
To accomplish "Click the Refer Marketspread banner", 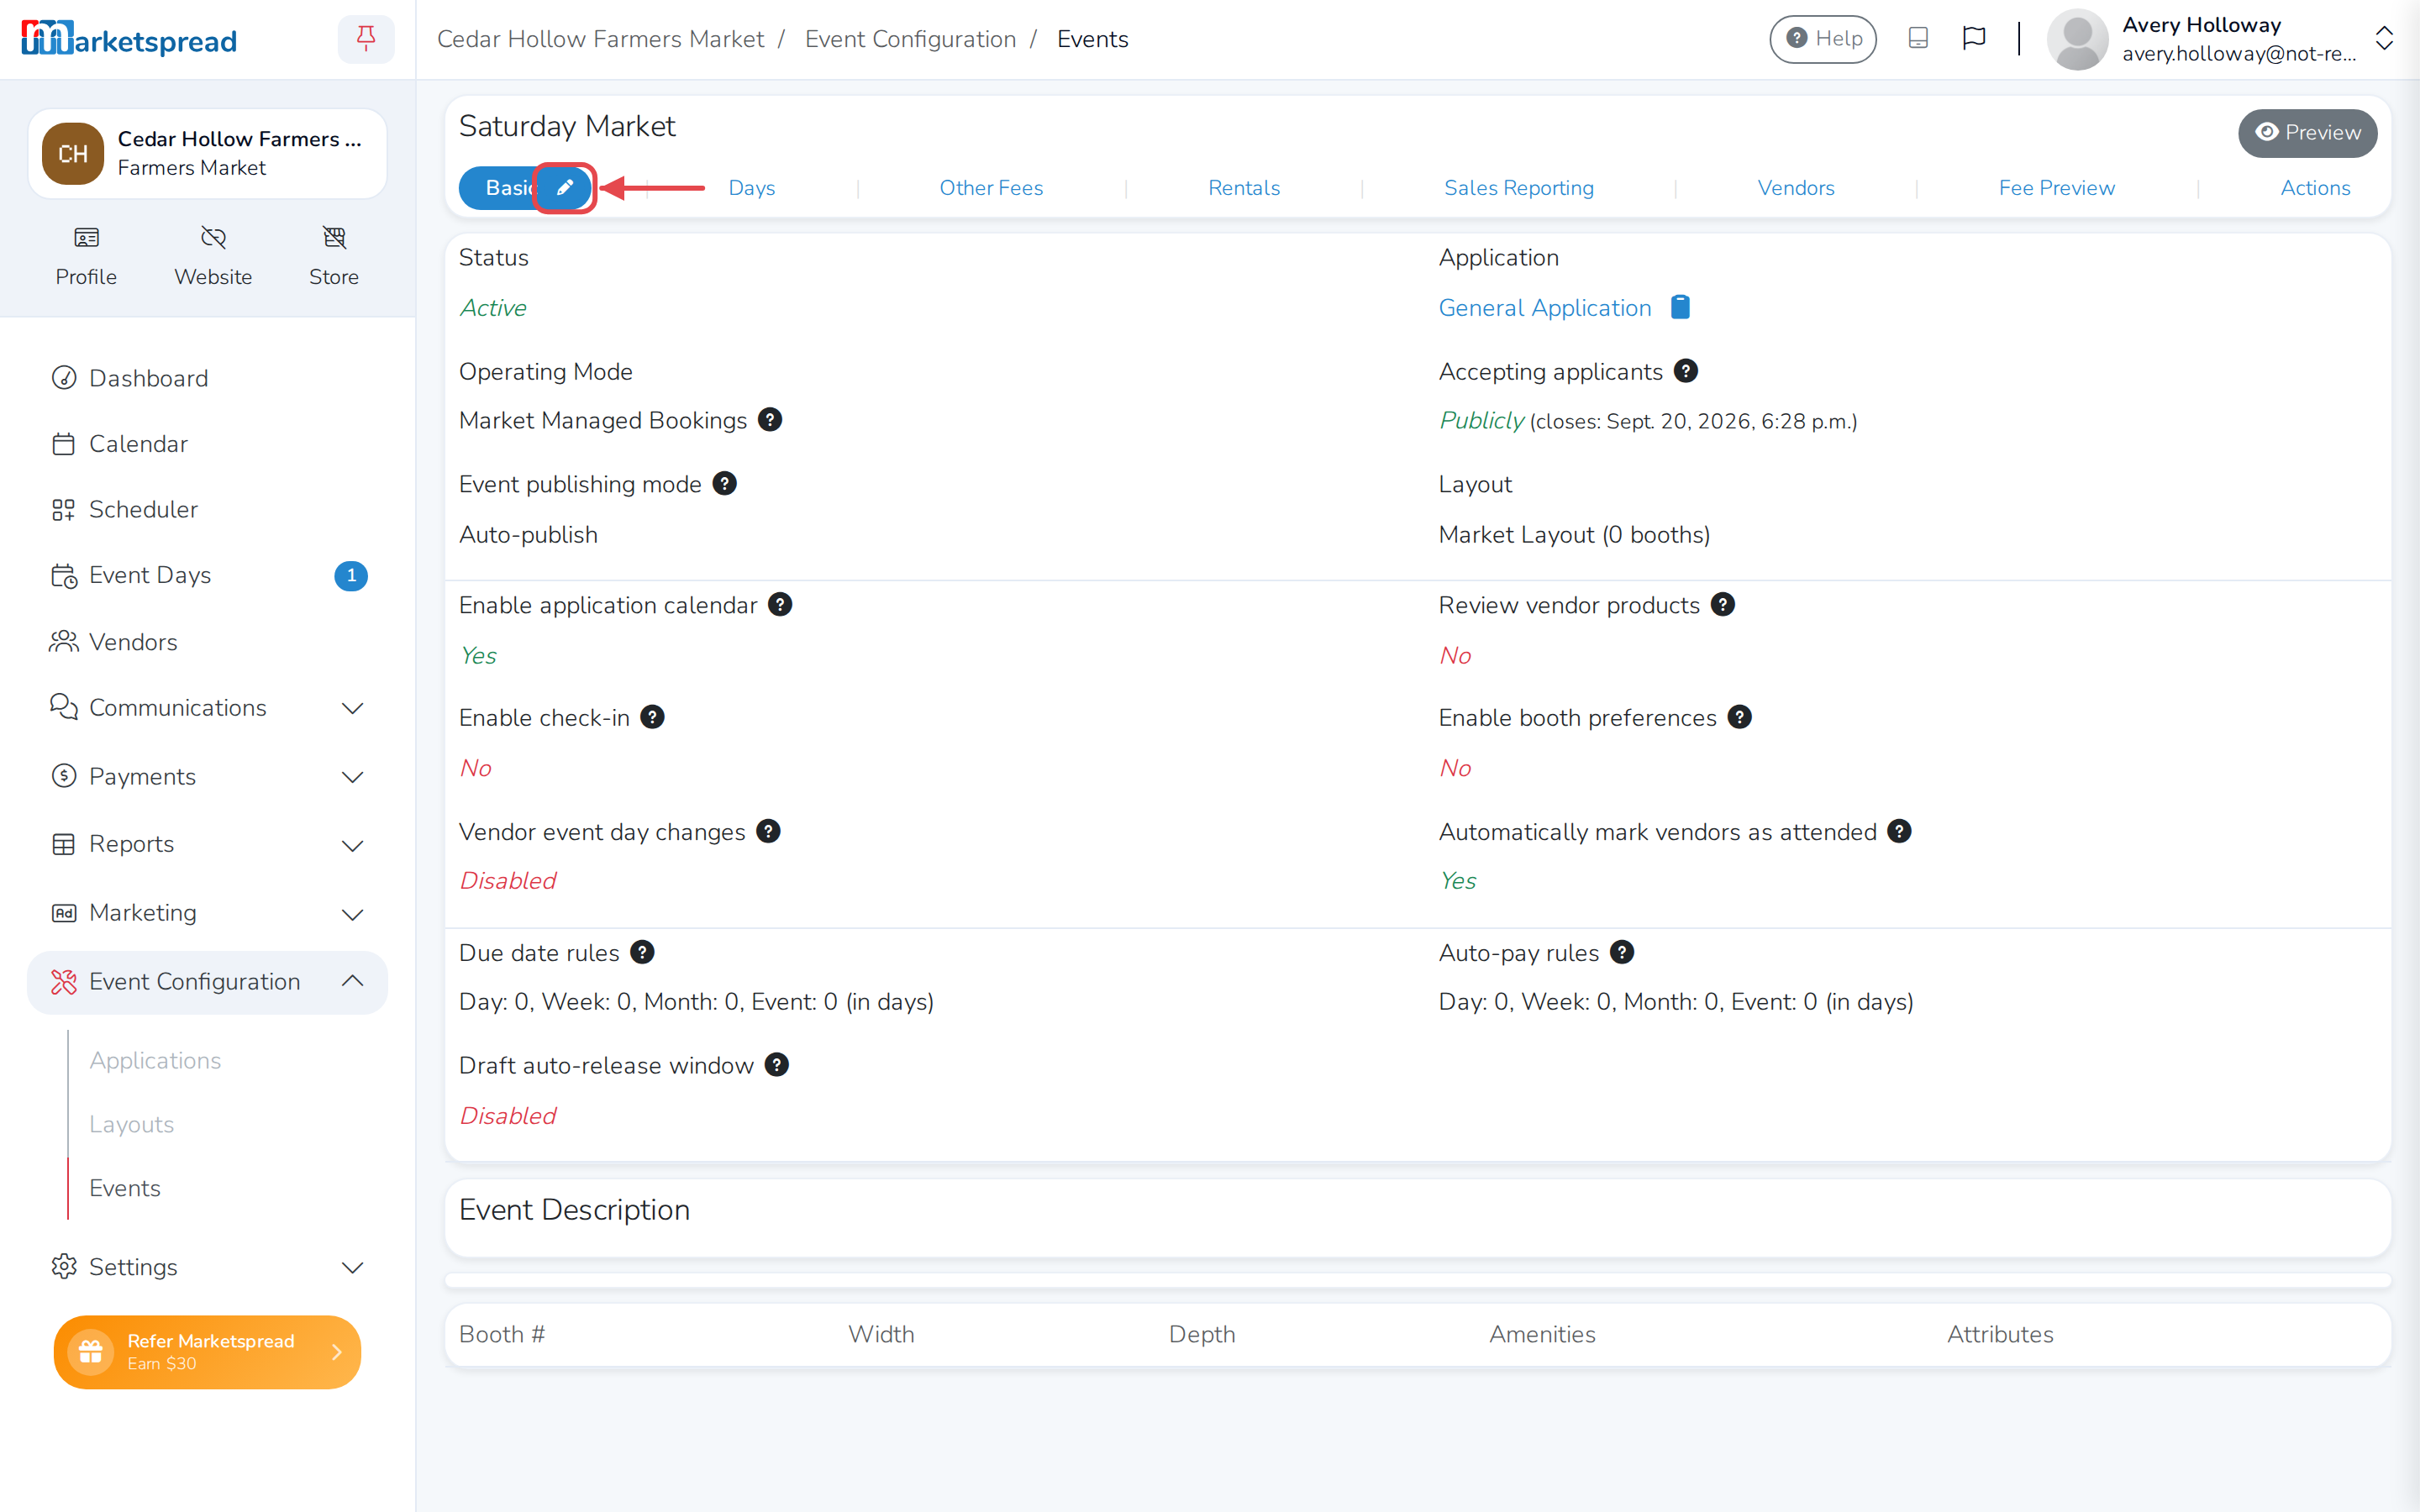I will pyautogui.click(x=207, y=1352).
